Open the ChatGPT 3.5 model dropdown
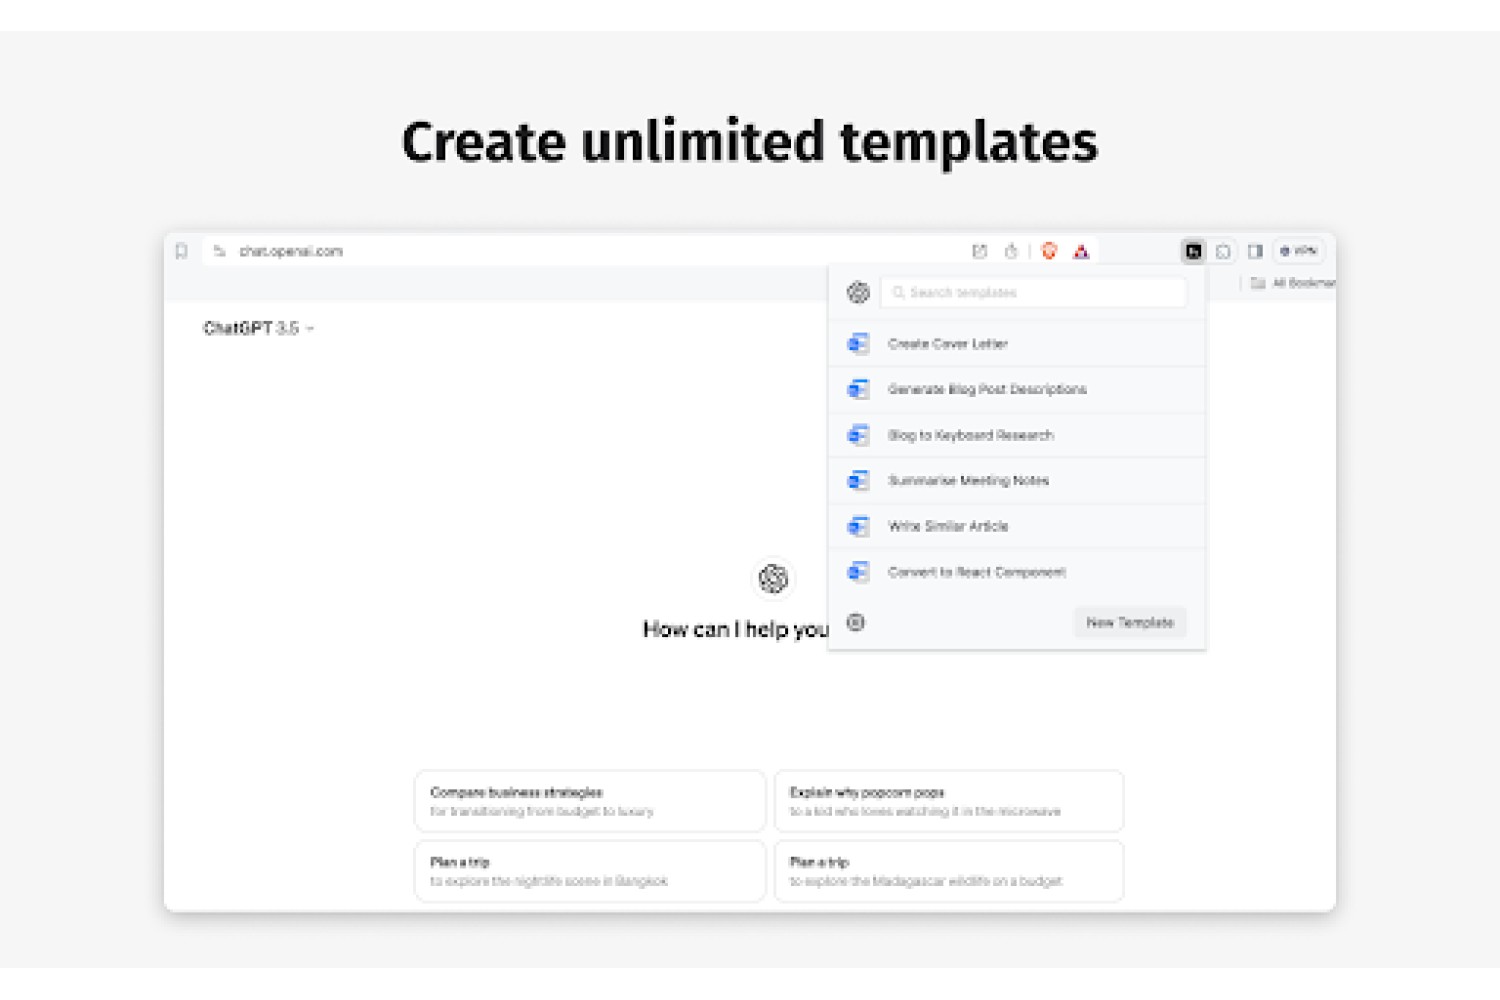Image resolution: width=1500 pixels, height=1000 pixels. point(259,328)
